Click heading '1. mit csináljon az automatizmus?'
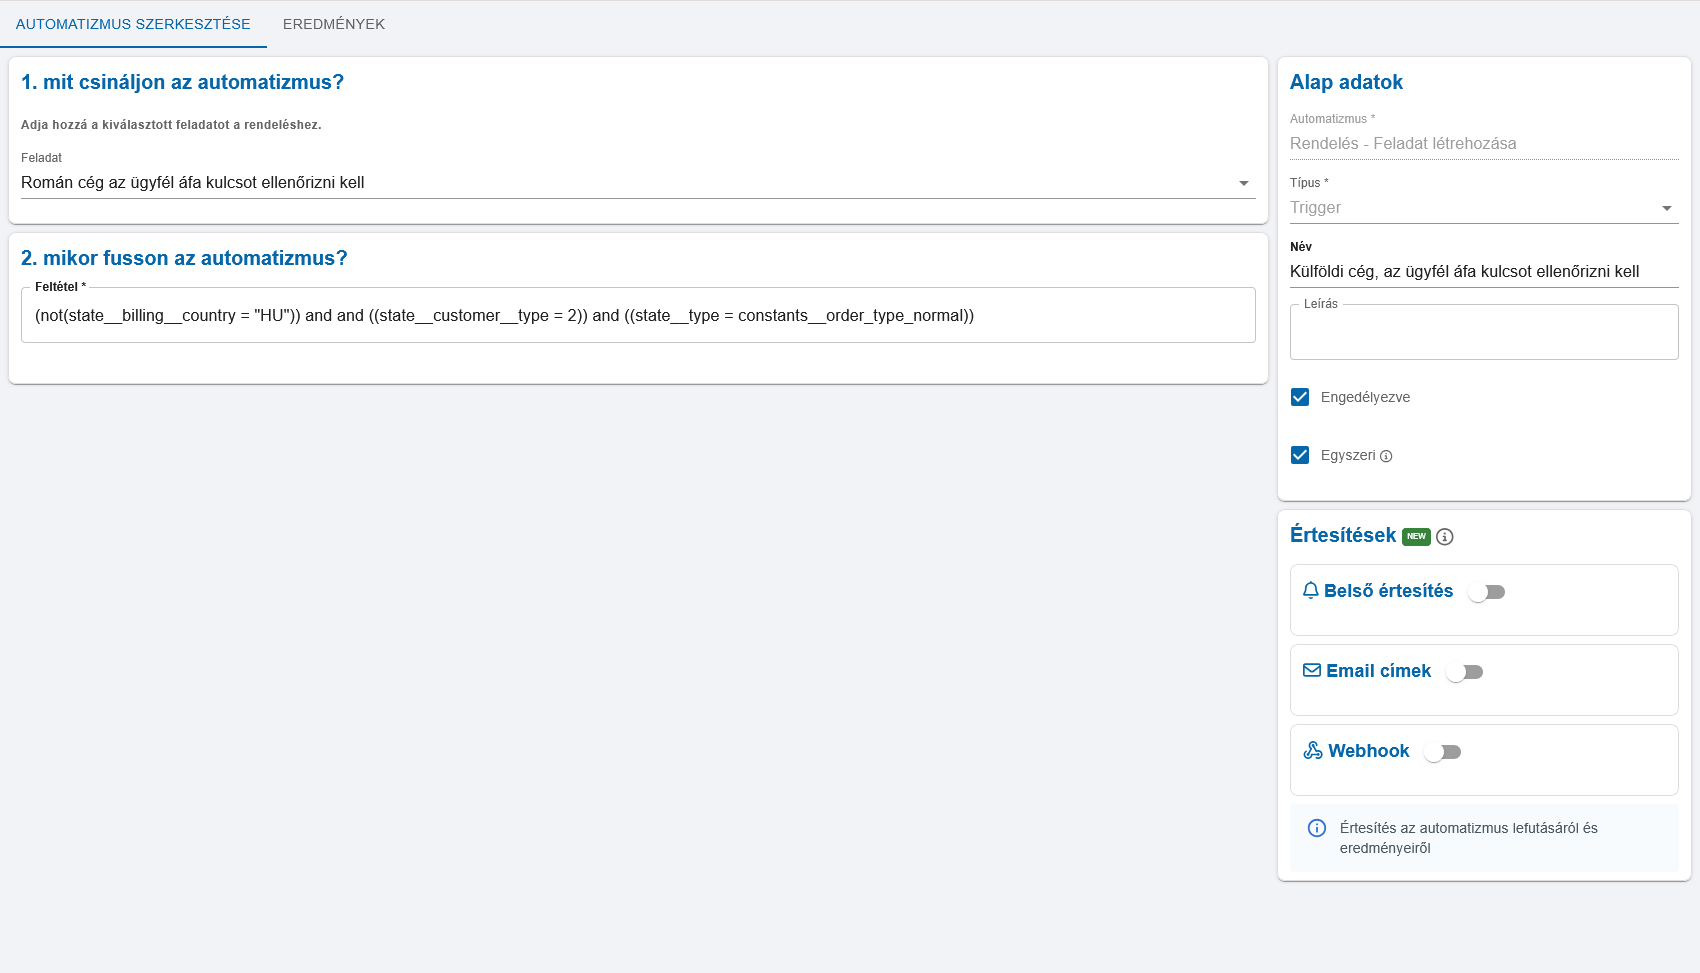Screen dimensions: 1700x973 (182, 82)
